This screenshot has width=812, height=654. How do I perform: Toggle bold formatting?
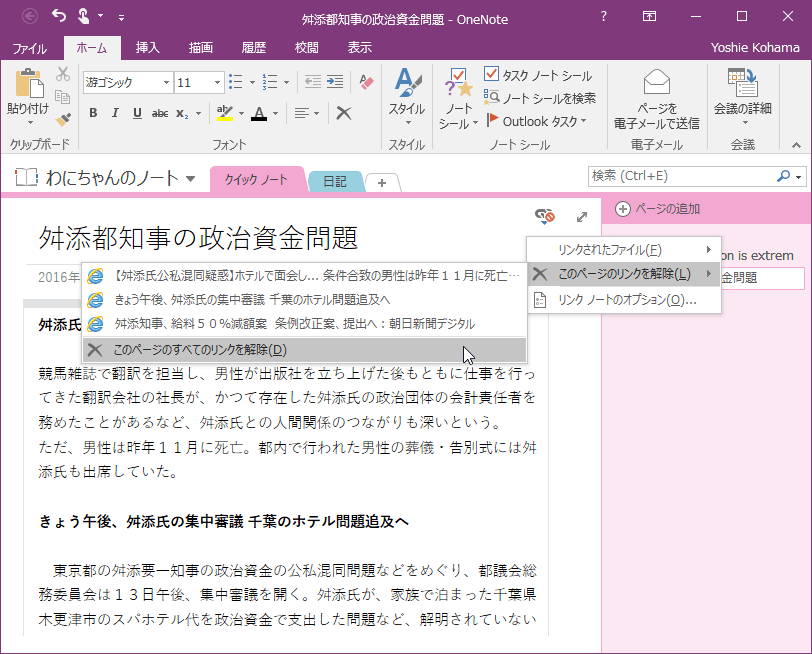click(x=93, y=113)
